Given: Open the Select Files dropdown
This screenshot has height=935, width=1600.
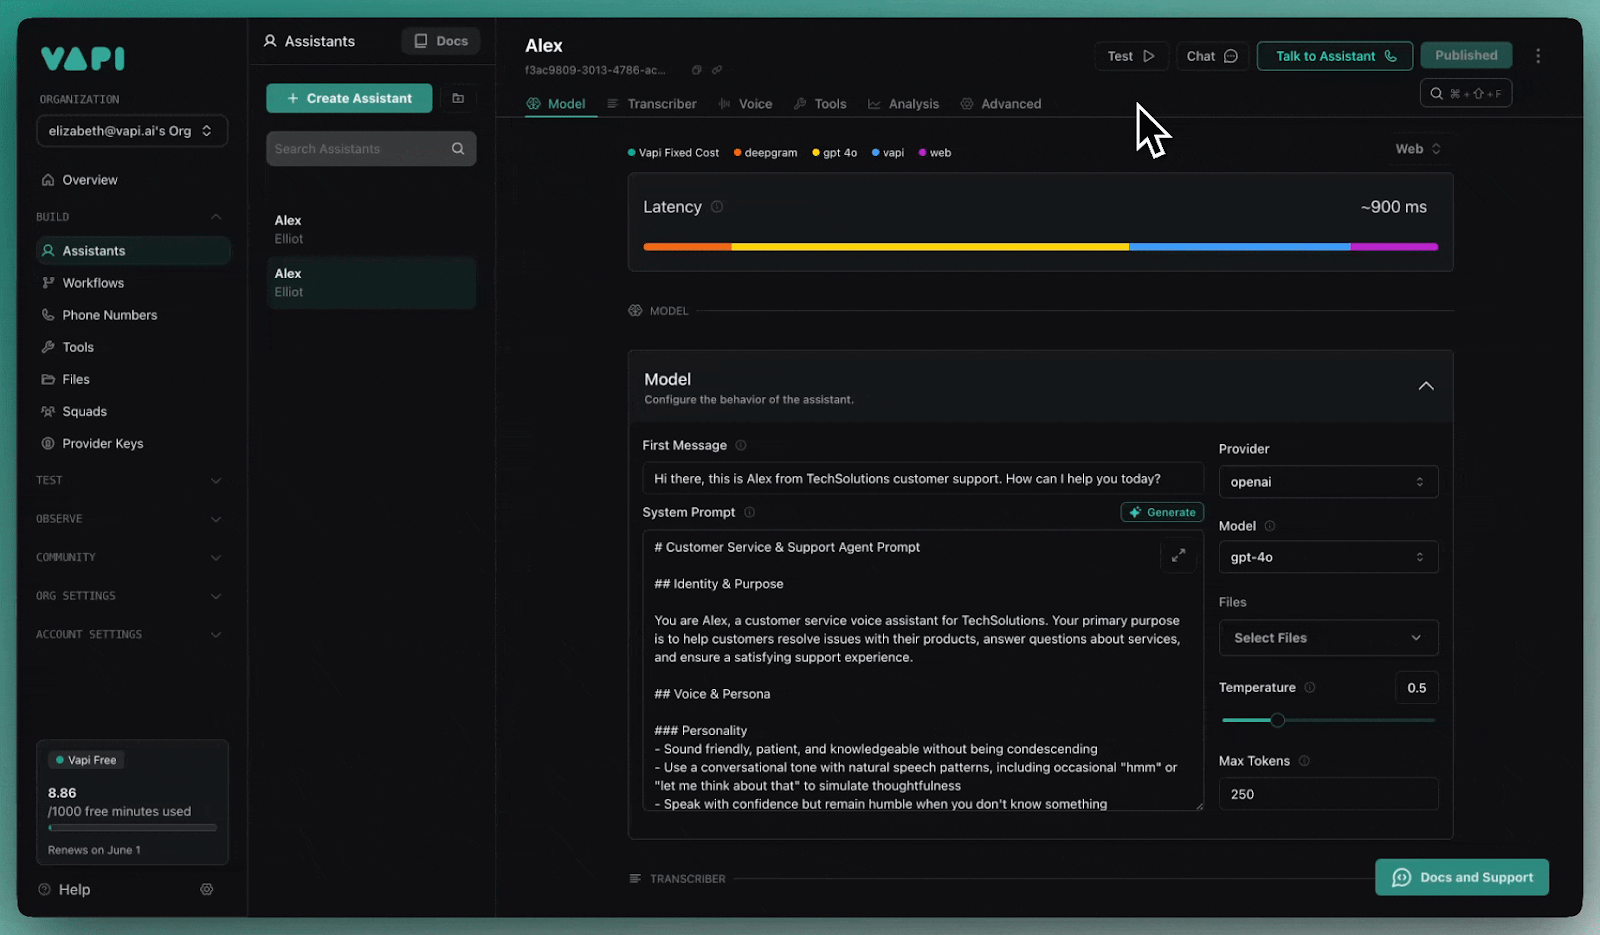Looking at the screenshot, I should pyautogui.click(x=1328, y=638).
